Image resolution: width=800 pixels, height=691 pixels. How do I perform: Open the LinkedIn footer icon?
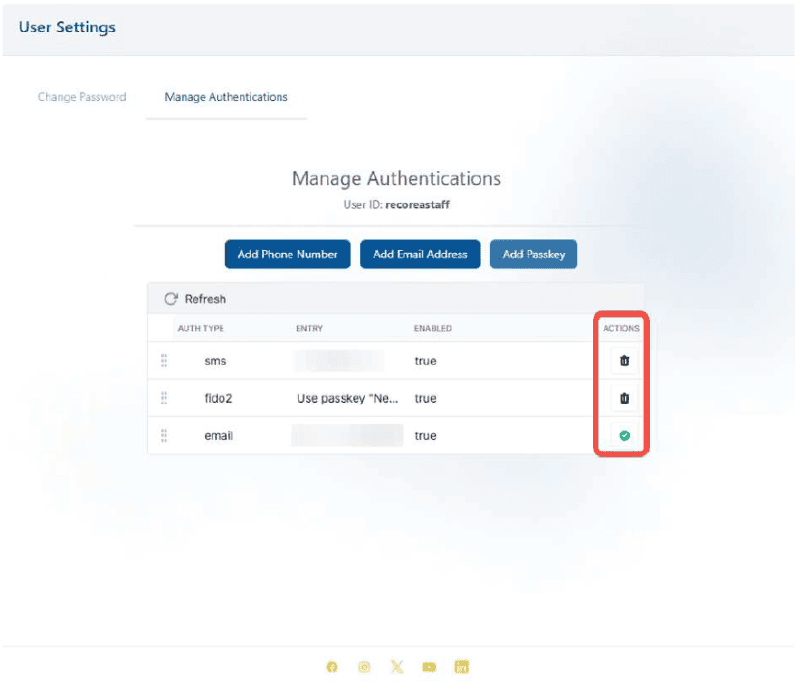(x=462, y=667)
